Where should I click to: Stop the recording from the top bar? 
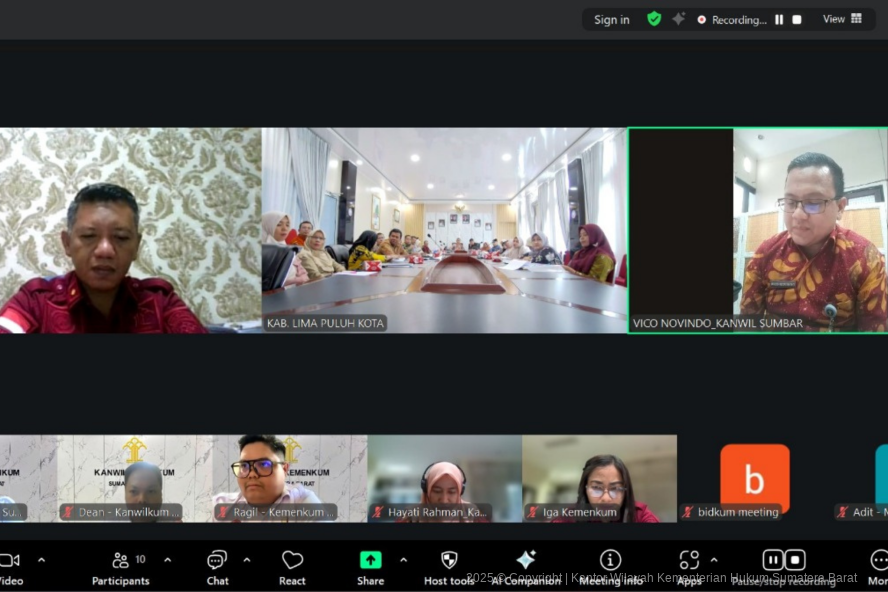pos(797,19)
